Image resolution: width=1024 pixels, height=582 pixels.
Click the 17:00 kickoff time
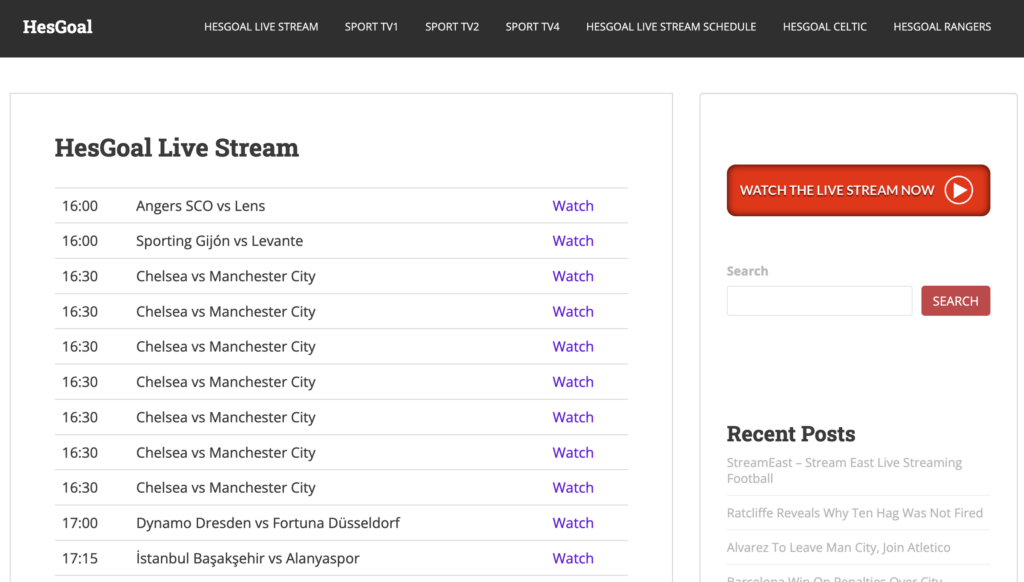point(80,523)
